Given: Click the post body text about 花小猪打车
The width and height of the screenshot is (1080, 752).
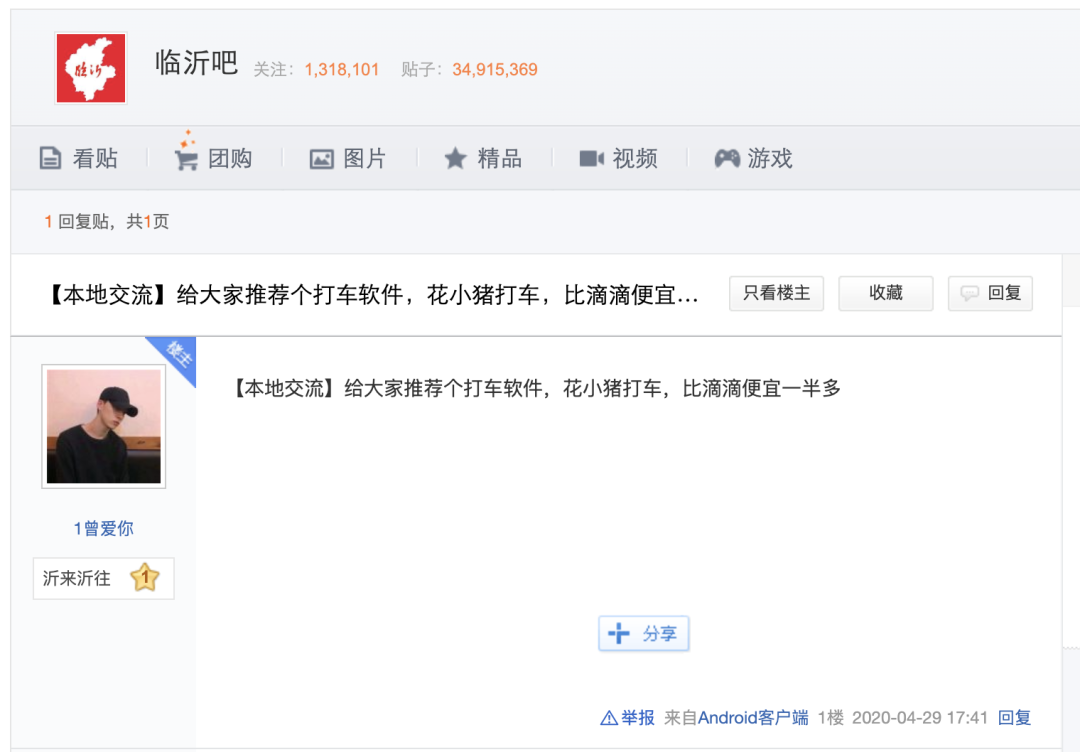Looking at the screenshot, I should point(536,388).
